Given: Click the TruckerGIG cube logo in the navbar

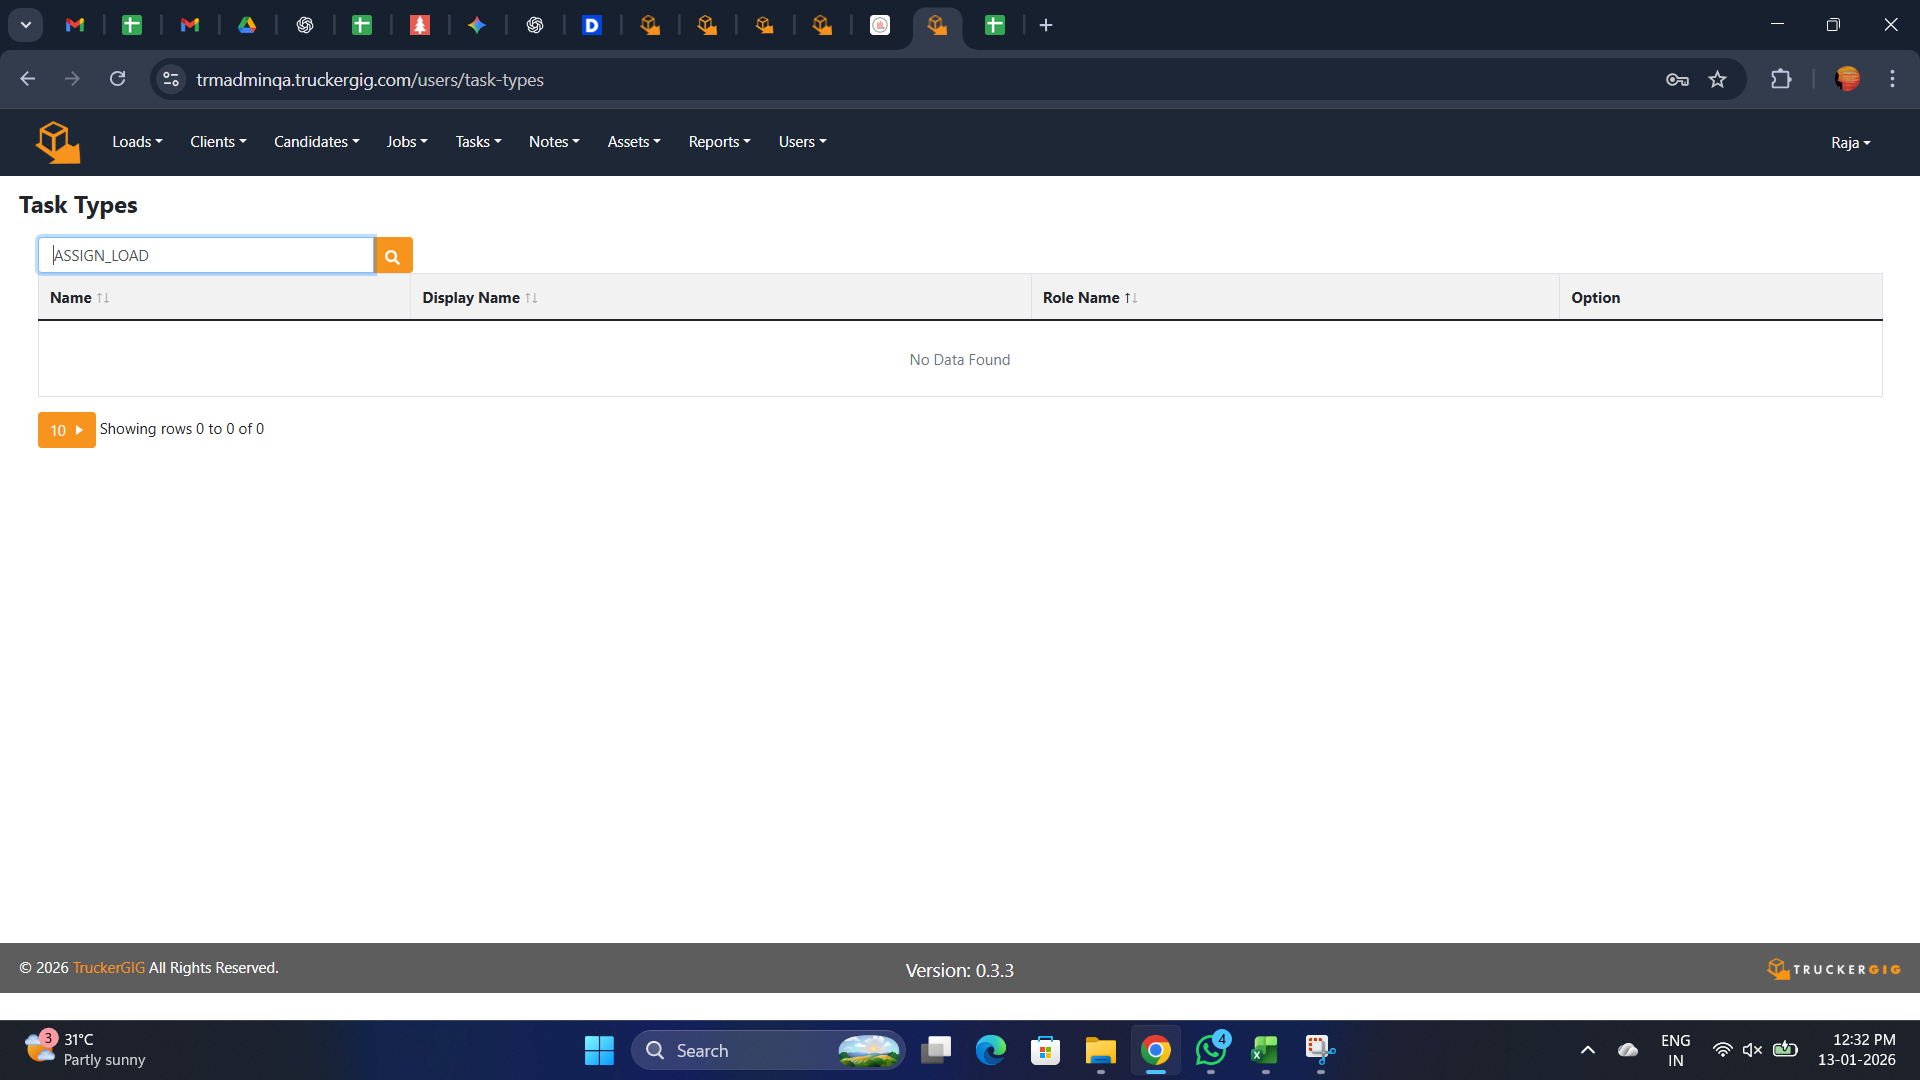Looking at the screenshot, I should [57, 142].
